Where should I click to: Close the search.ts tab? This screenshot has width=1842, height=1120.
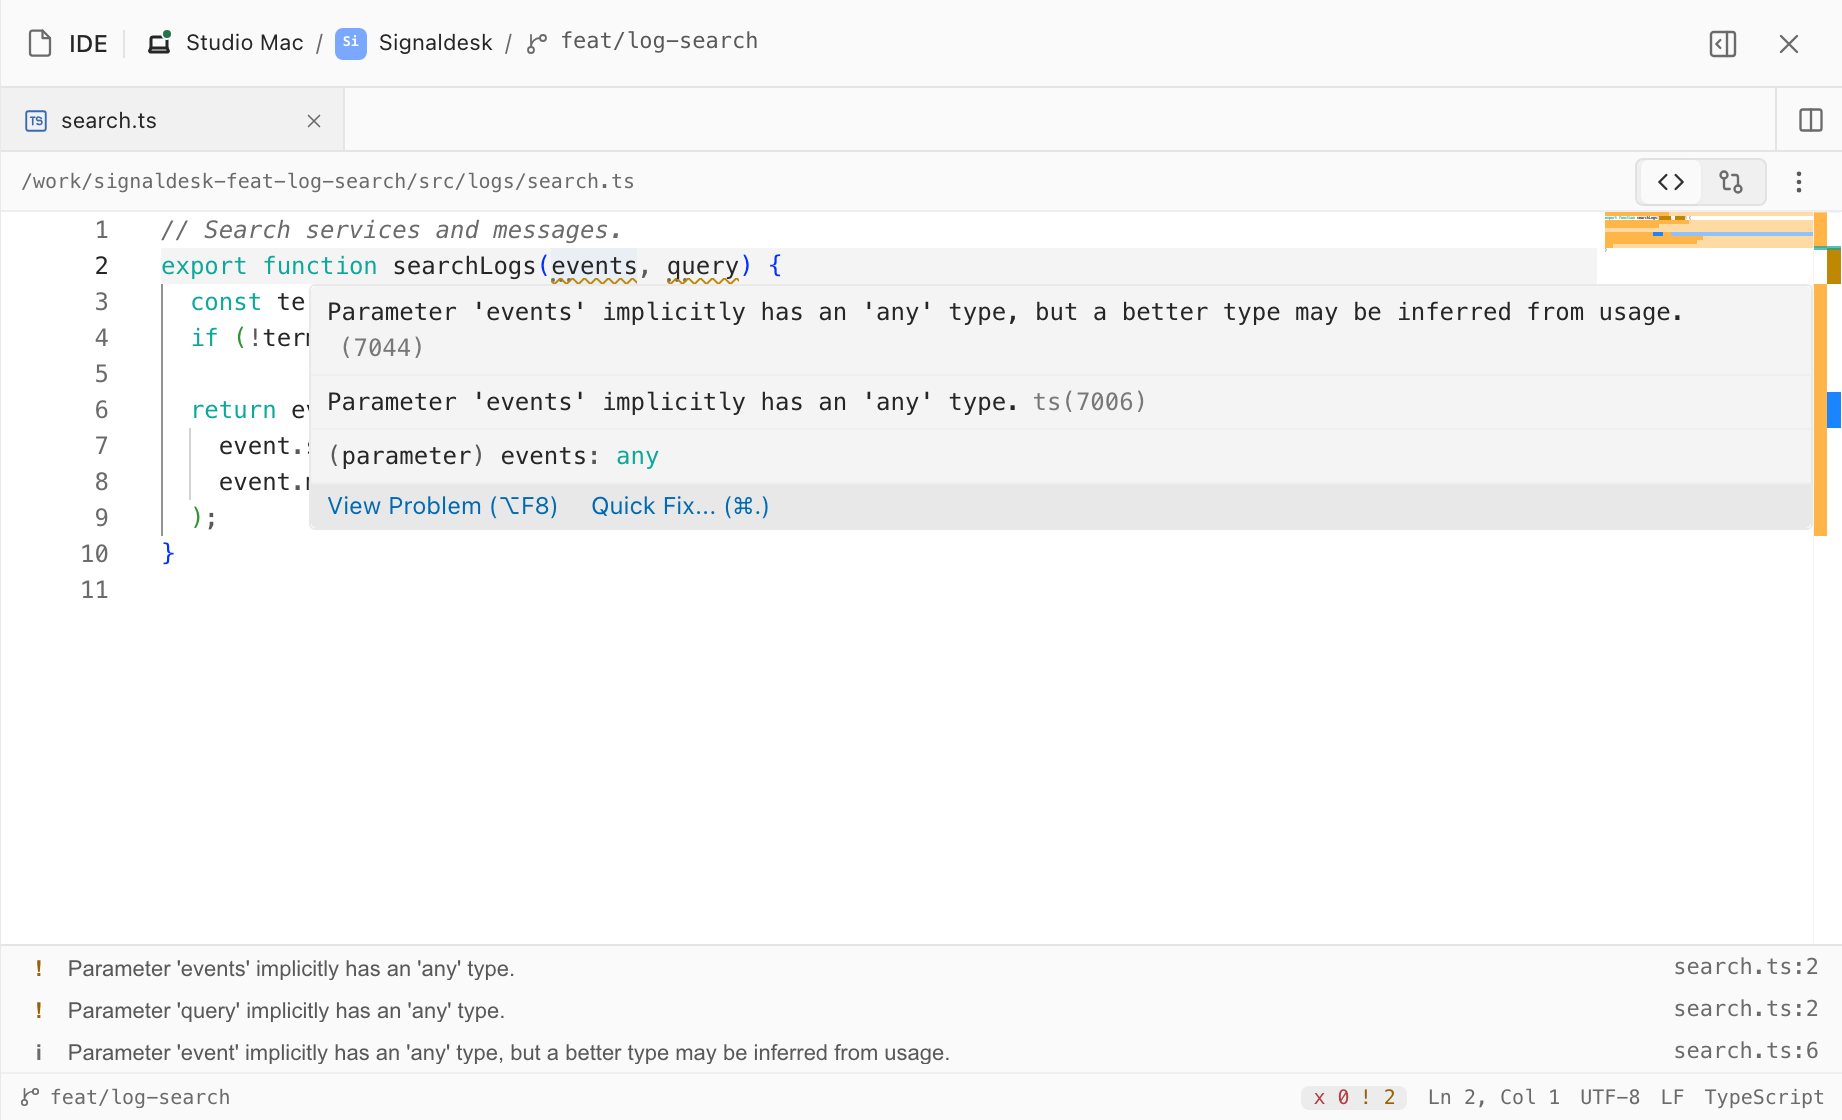314,121
